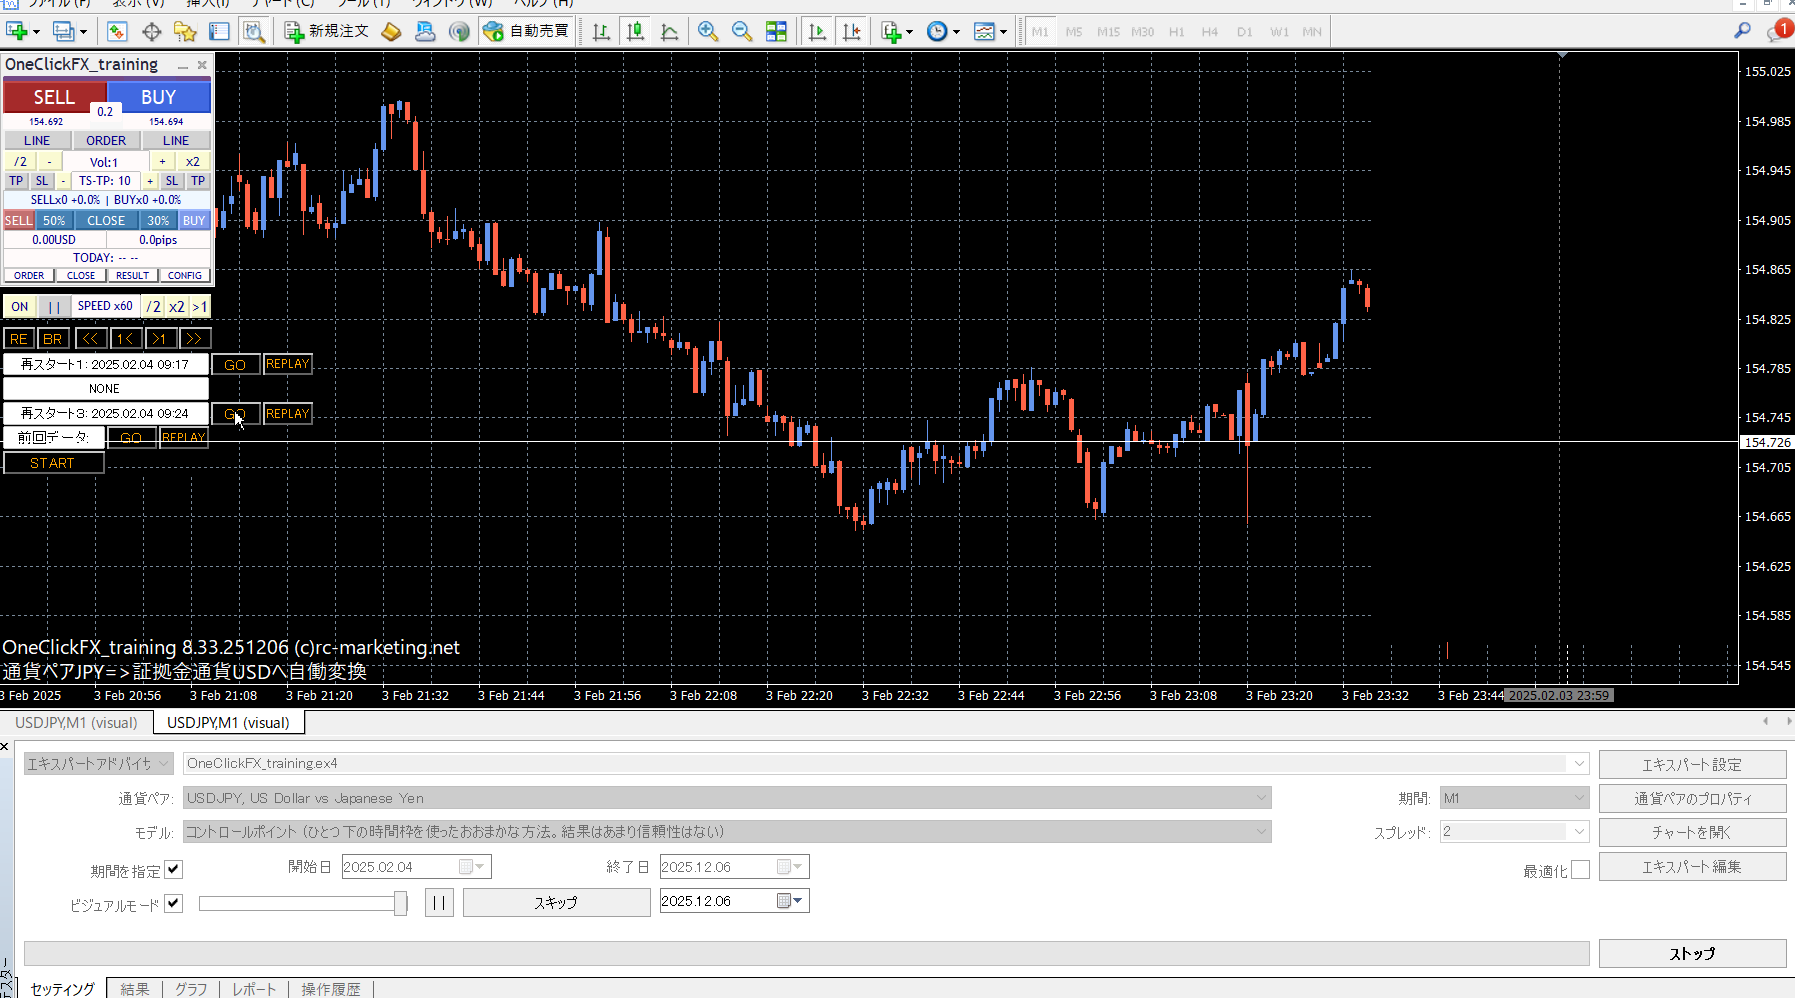Viewport: 1795px width, 998px height.
Task: Click the ストップ stop button
Action: 1692,953
